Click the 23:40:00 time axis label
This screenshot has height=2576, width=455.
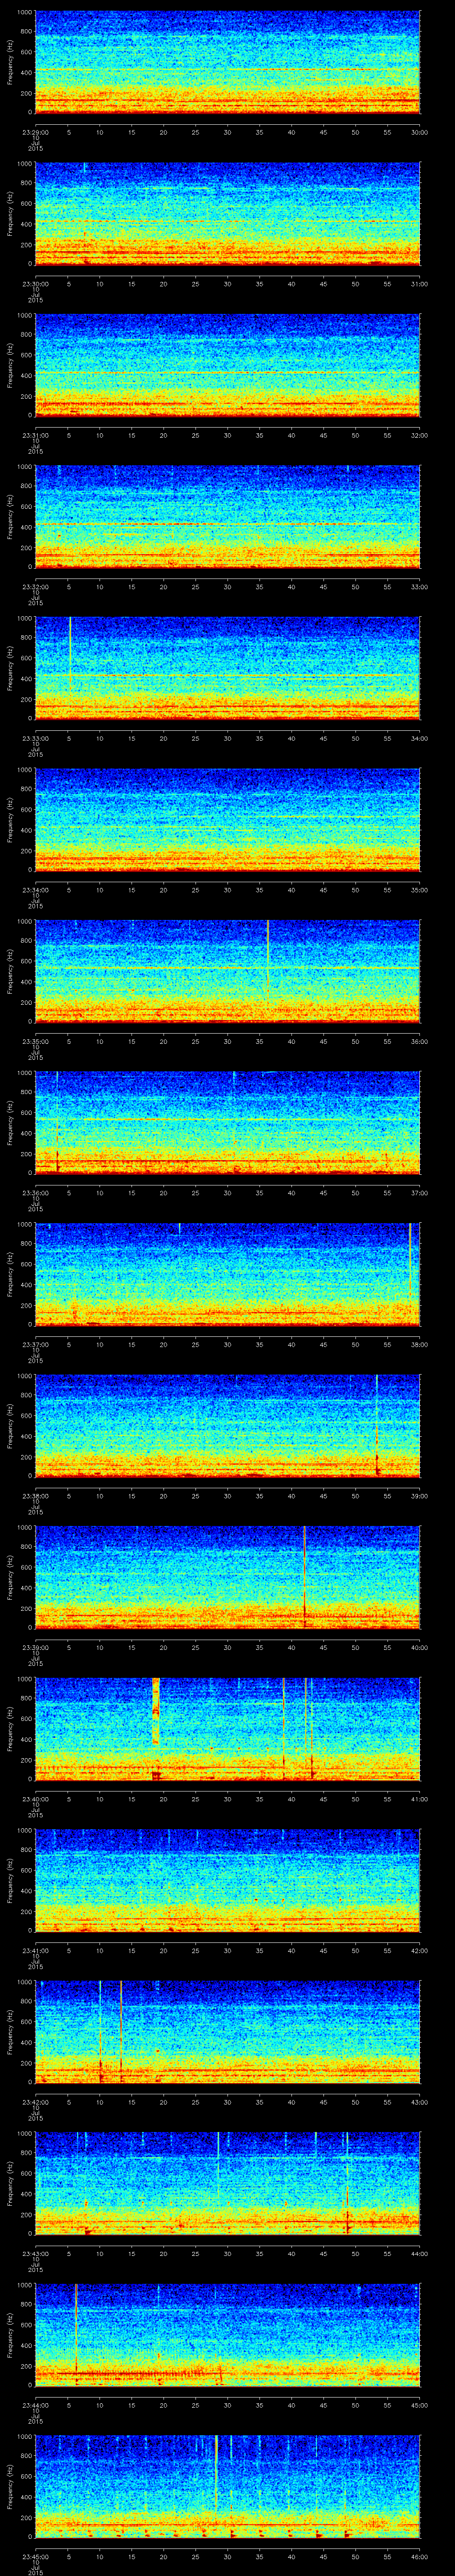click(x=35, y=1799)
